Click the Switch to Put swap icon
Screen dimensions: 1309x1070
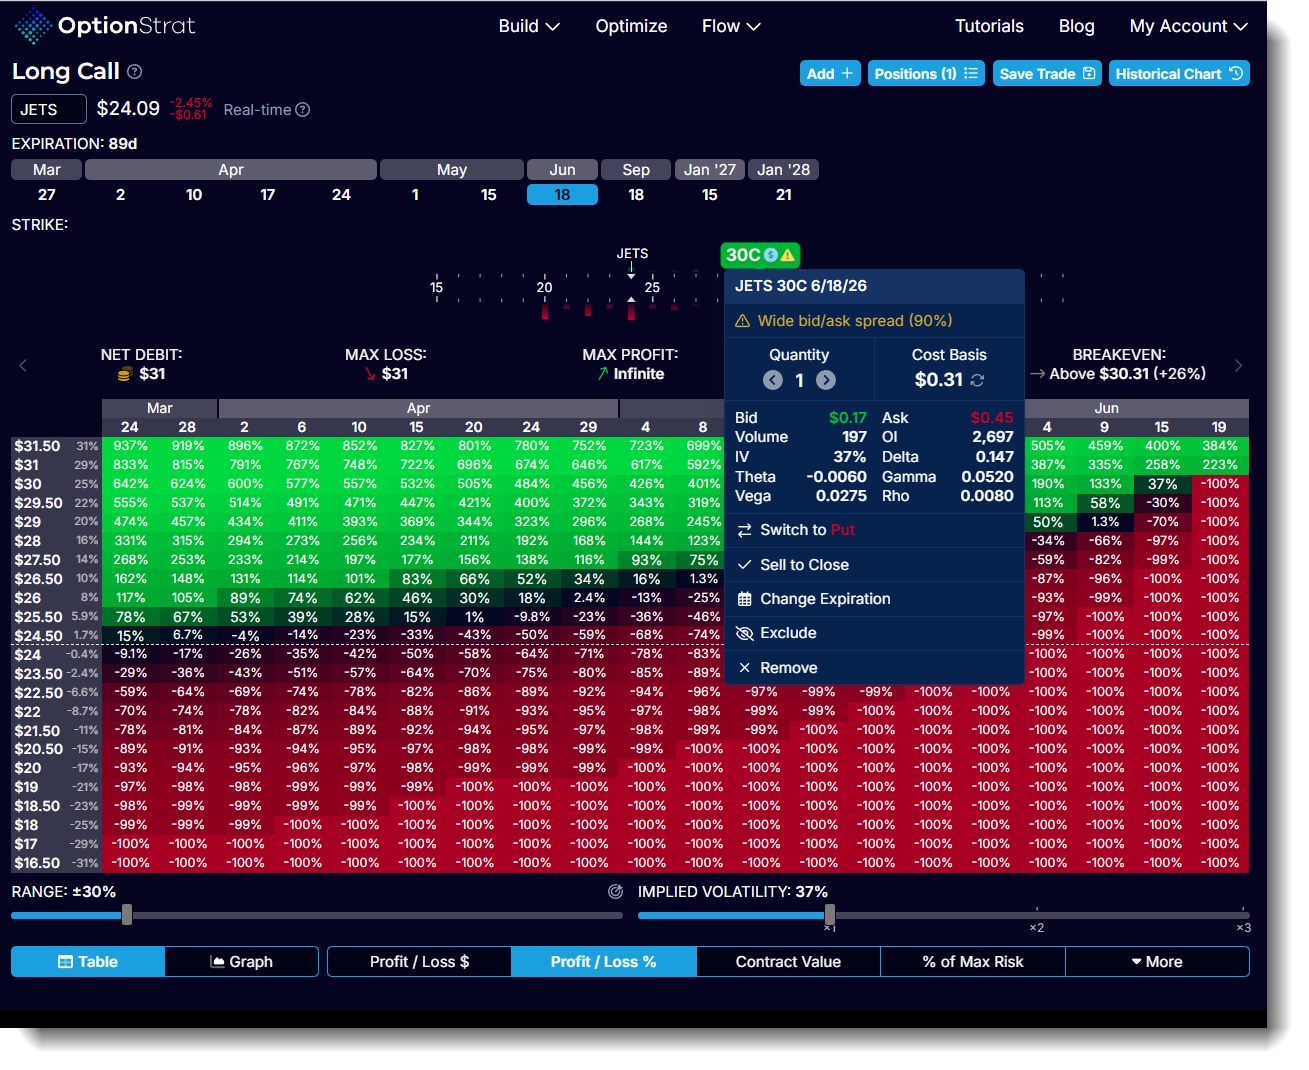pos(744,530)
